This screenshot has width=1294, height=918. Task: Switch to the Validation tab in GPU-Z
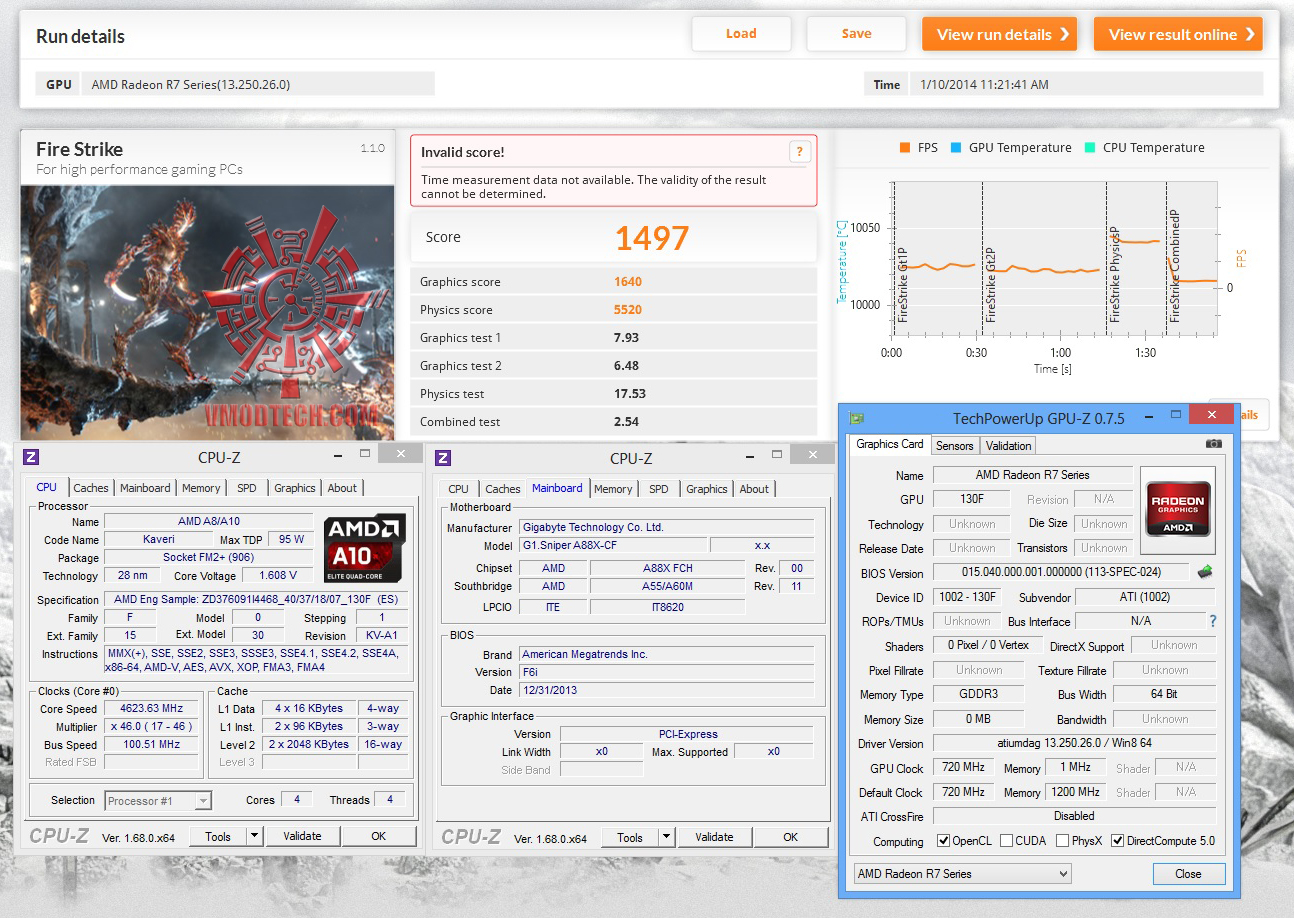1007,446
